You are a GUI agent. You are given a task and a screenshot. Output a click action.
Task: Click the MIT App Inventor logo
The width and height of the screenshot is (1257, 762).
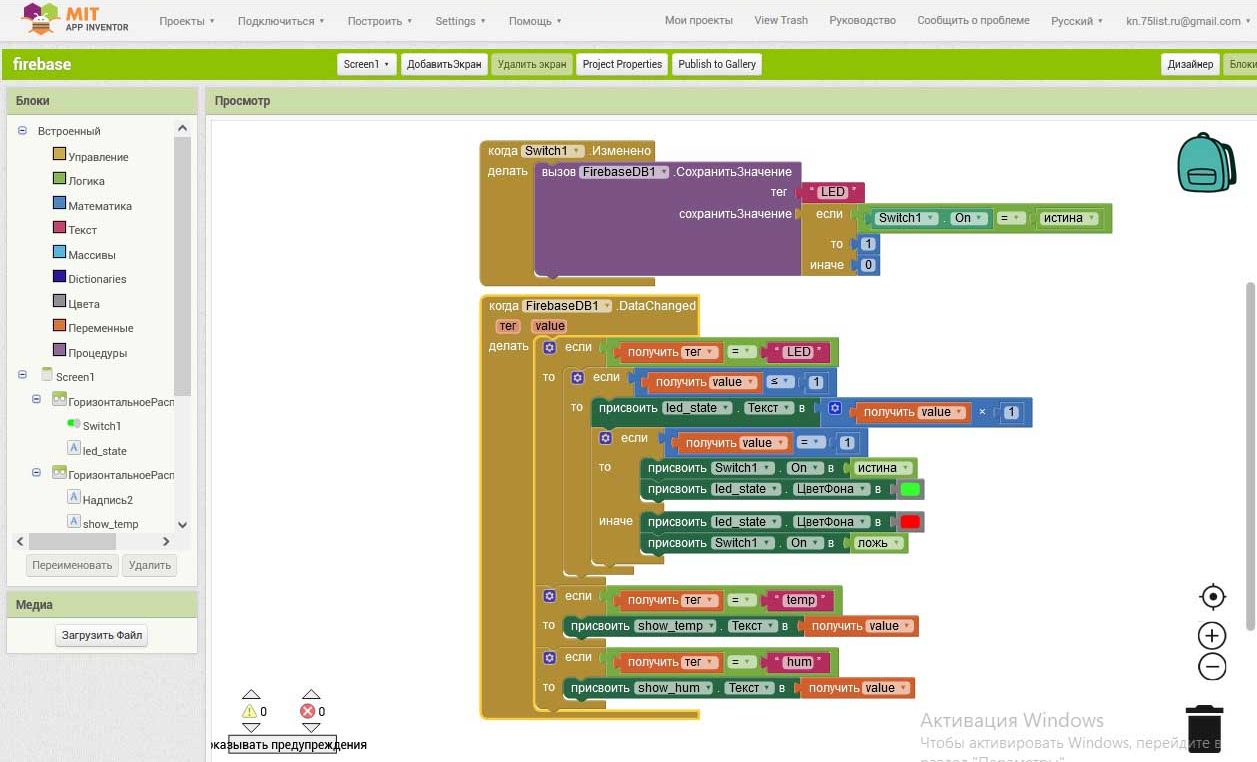click(75, 19)
